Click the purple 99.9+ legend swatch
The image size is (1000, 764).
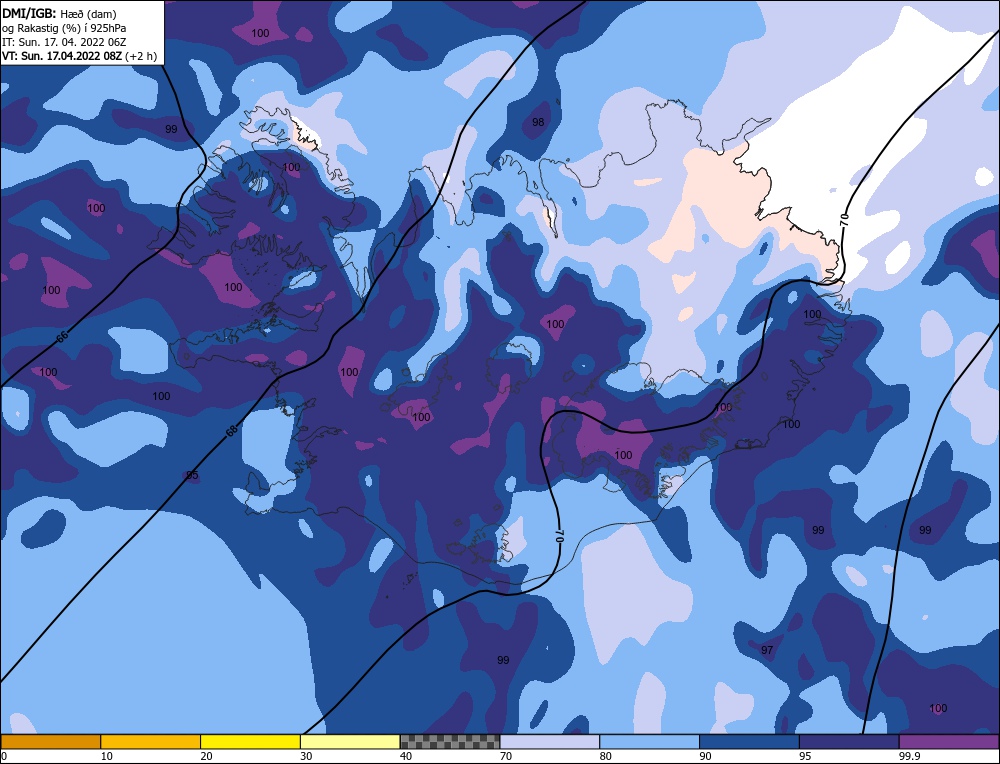pos(949,742)
